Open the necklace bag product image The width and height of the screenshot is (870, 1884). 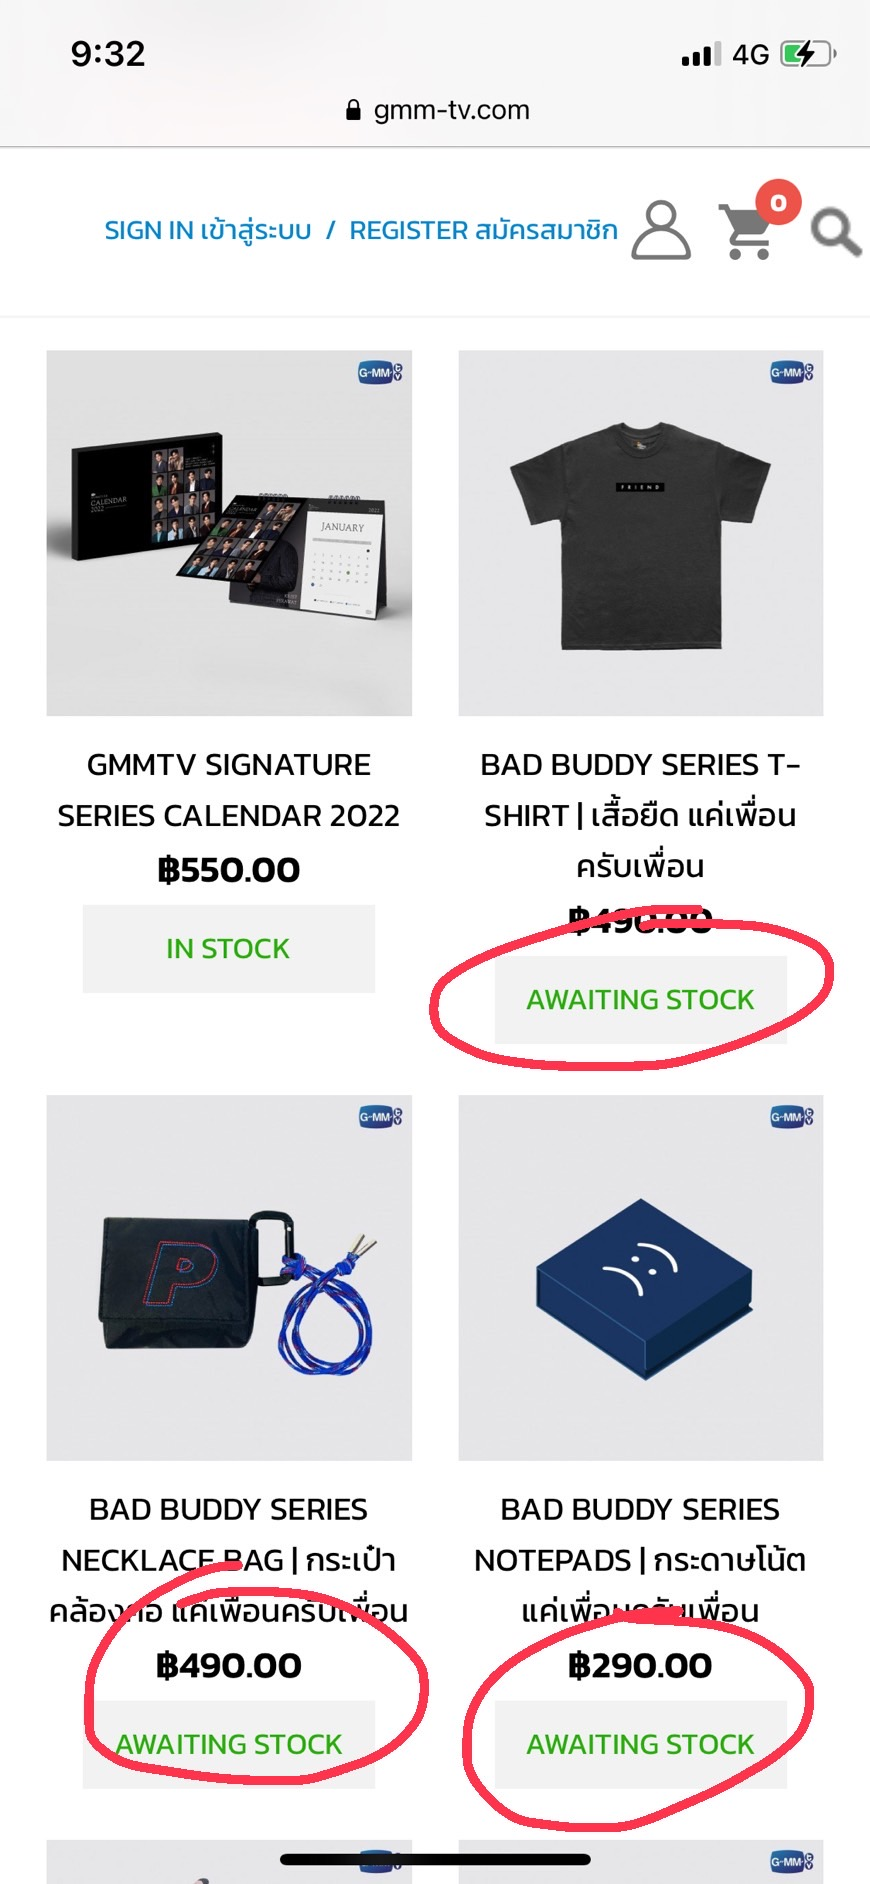click(x=229, y=1278)
